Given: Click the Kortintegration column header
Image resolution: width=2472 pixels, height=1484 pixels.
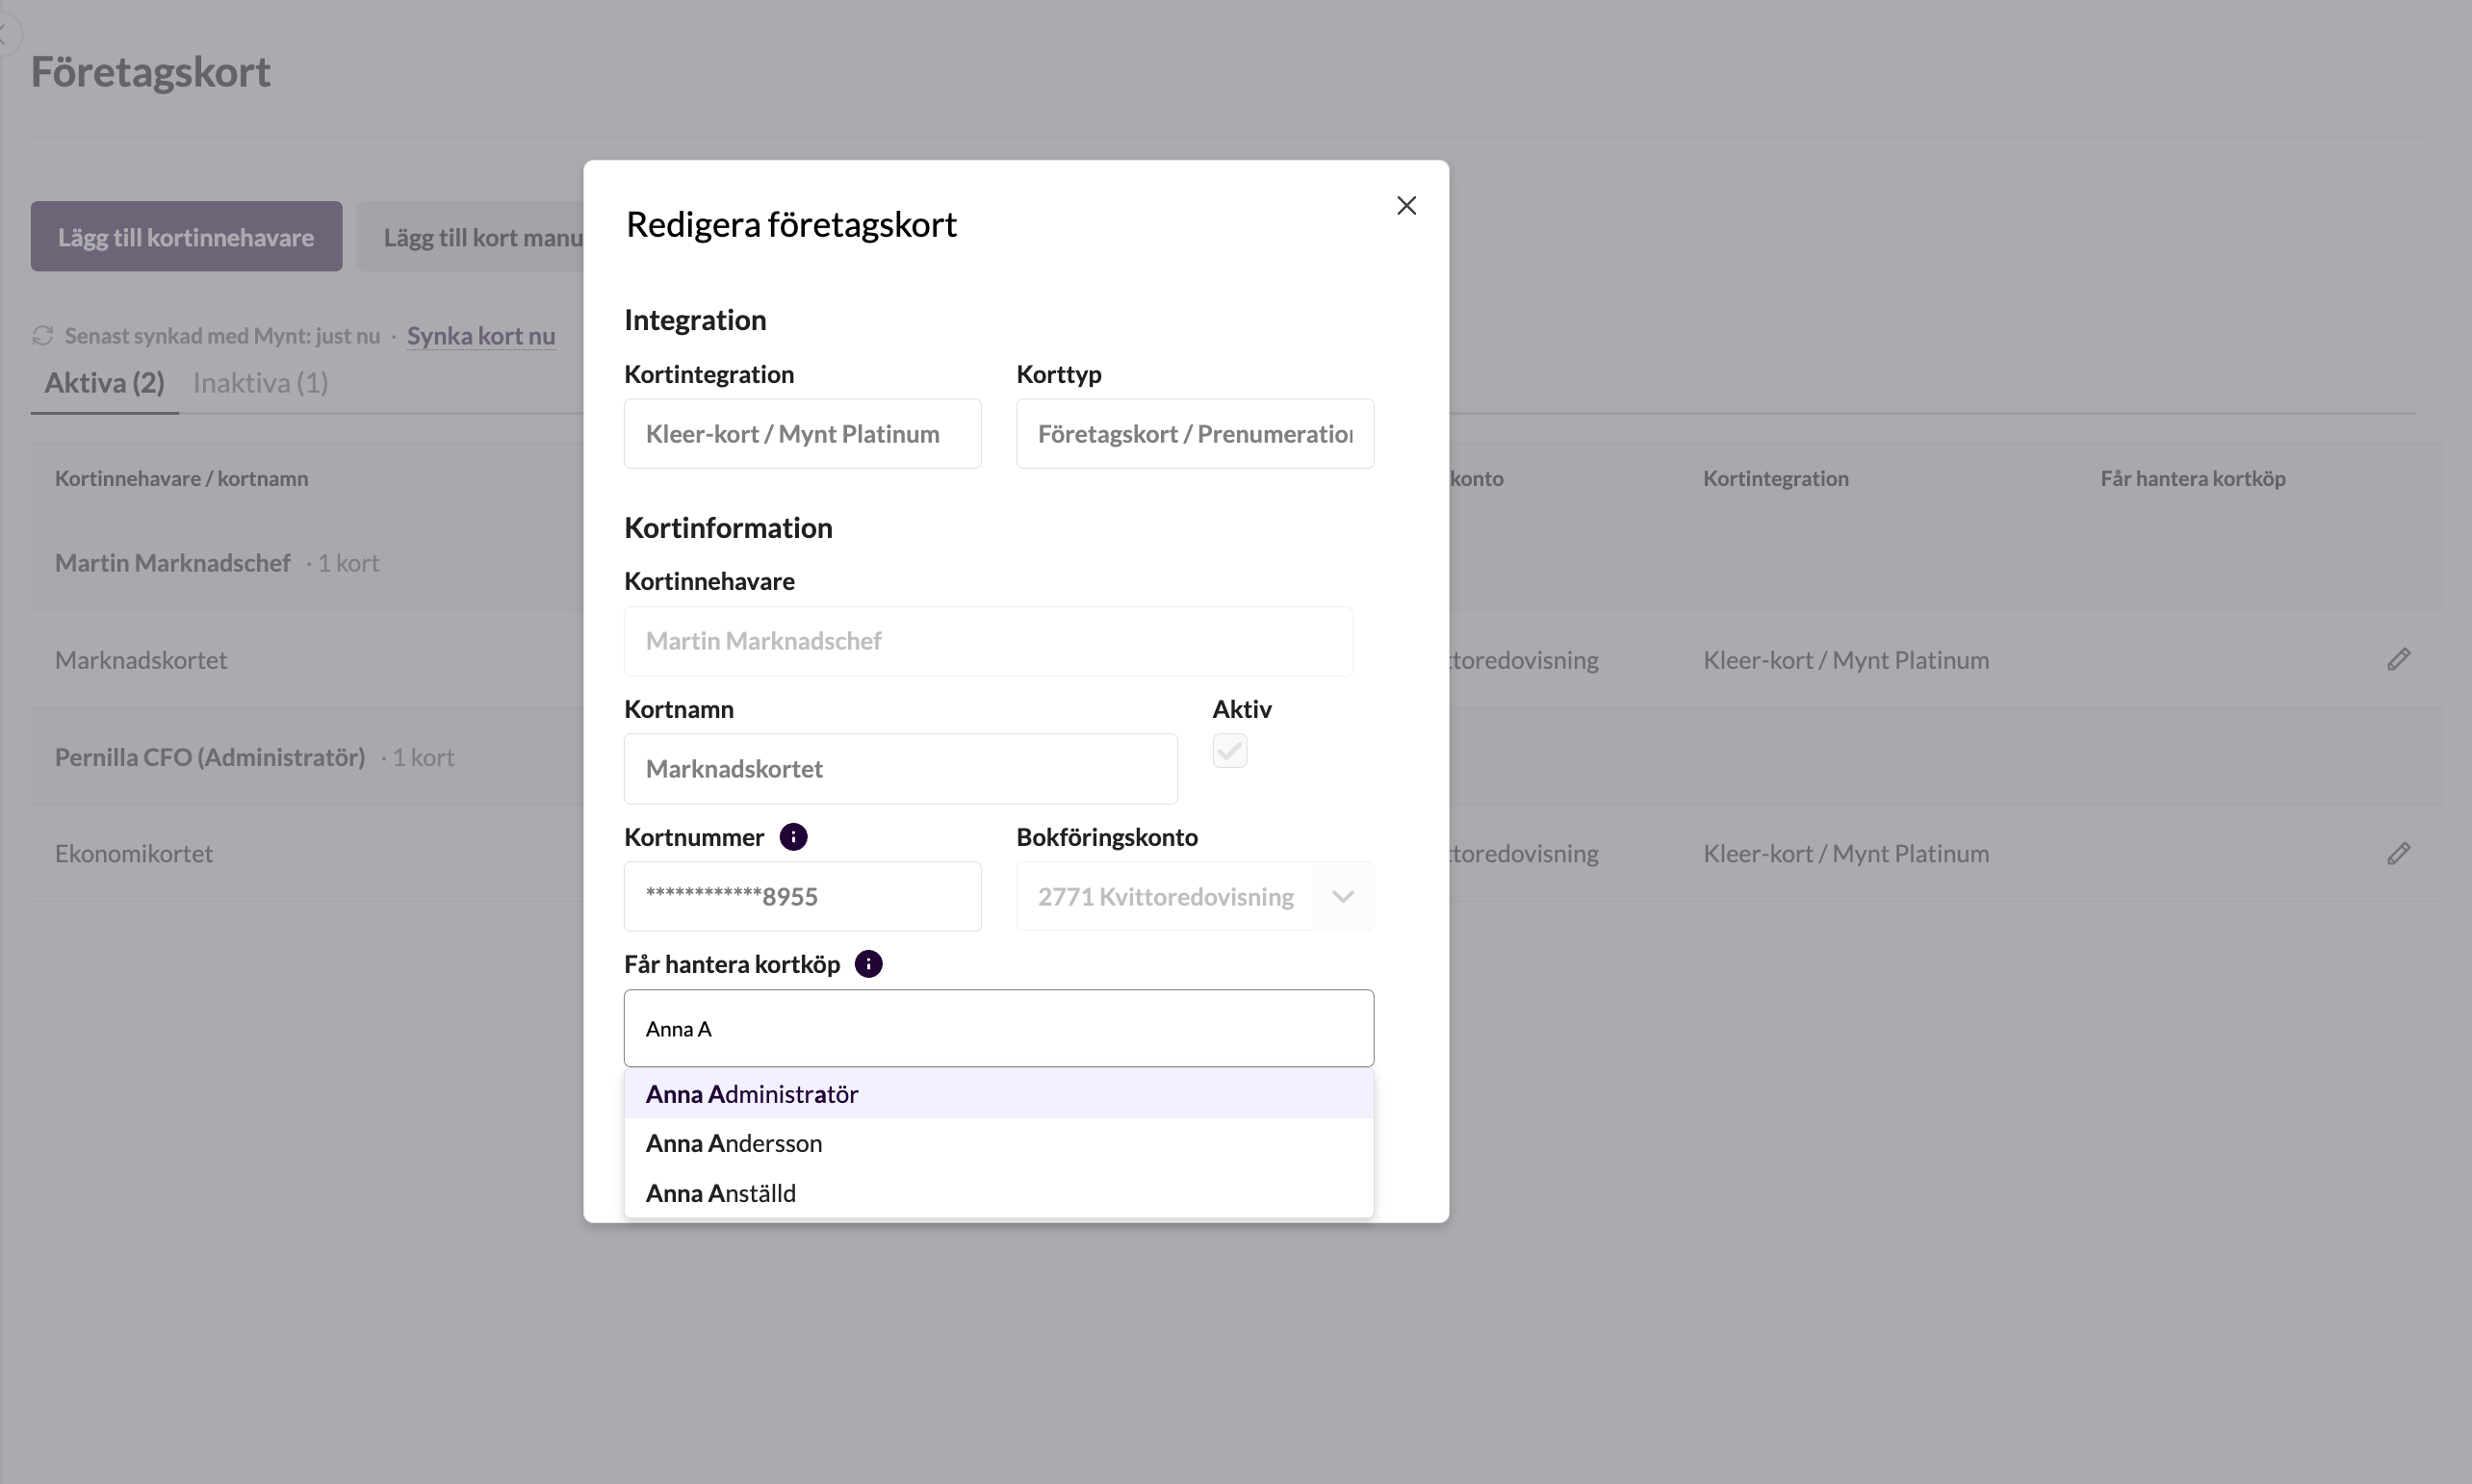Looking at the screenshot, I should point(1775,478).
